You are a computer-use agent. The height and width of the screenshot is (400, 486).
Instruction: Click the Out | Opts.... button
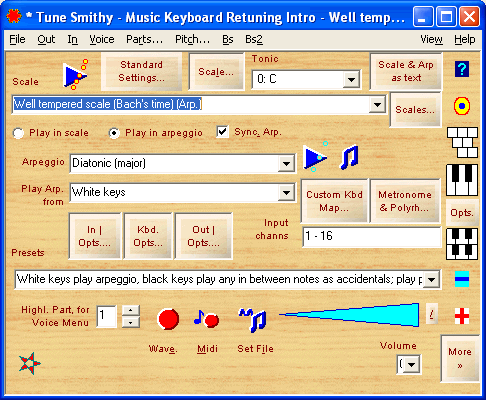tap(203, 236)
